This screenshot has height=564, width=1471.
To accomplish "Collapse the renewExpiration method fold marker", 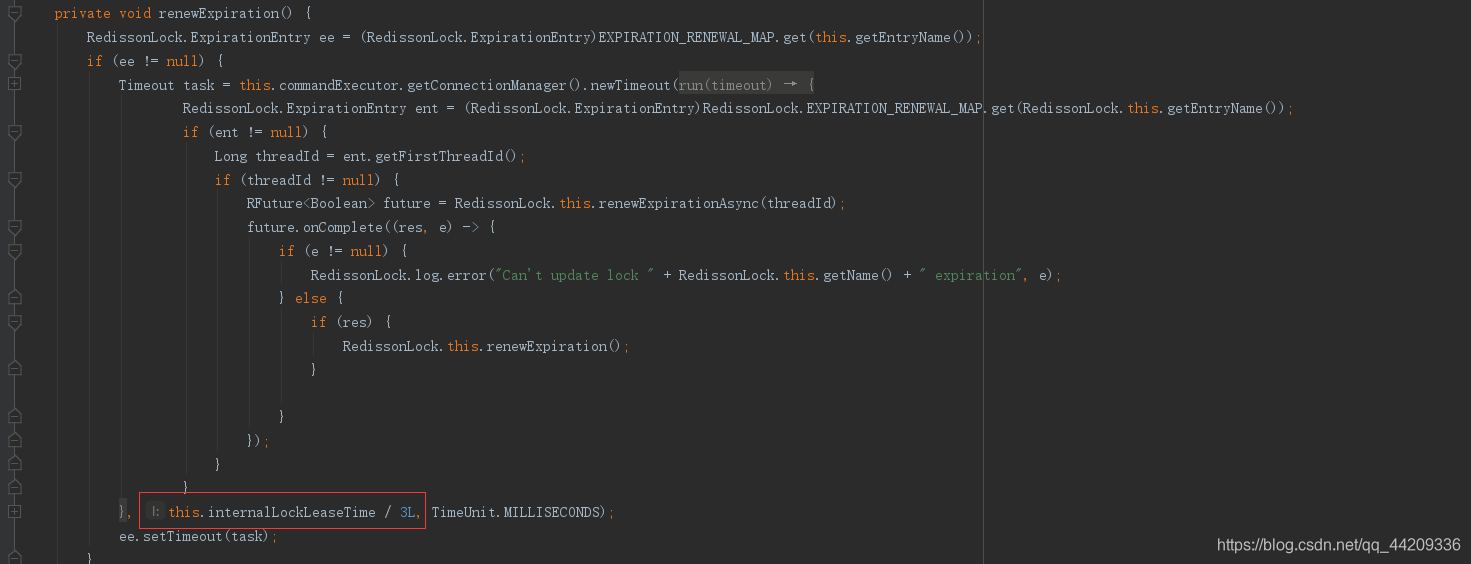I will pyautogui.click(x=14, y=13).
